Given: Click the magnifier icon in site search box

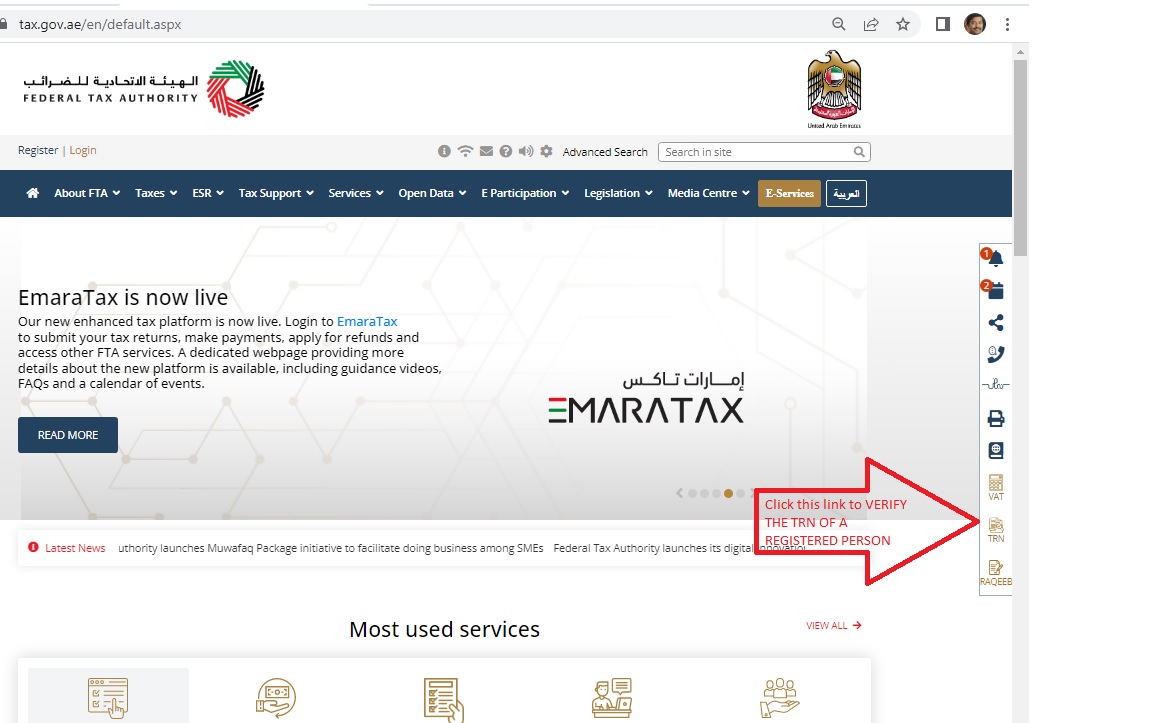Looking at the screenshot, I should [x=859, y=152].
